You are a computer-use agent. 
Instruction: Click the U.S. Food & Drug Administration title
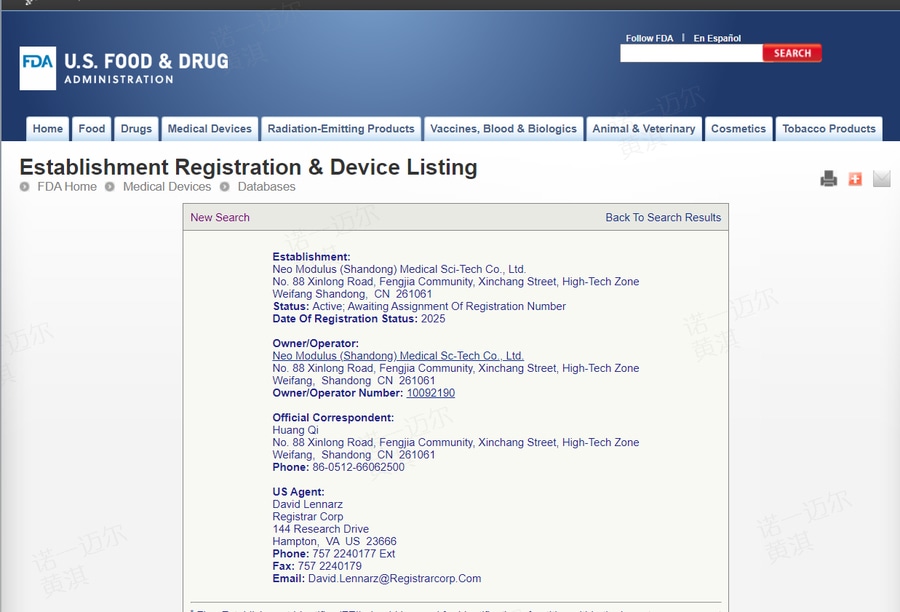point(146,68)
